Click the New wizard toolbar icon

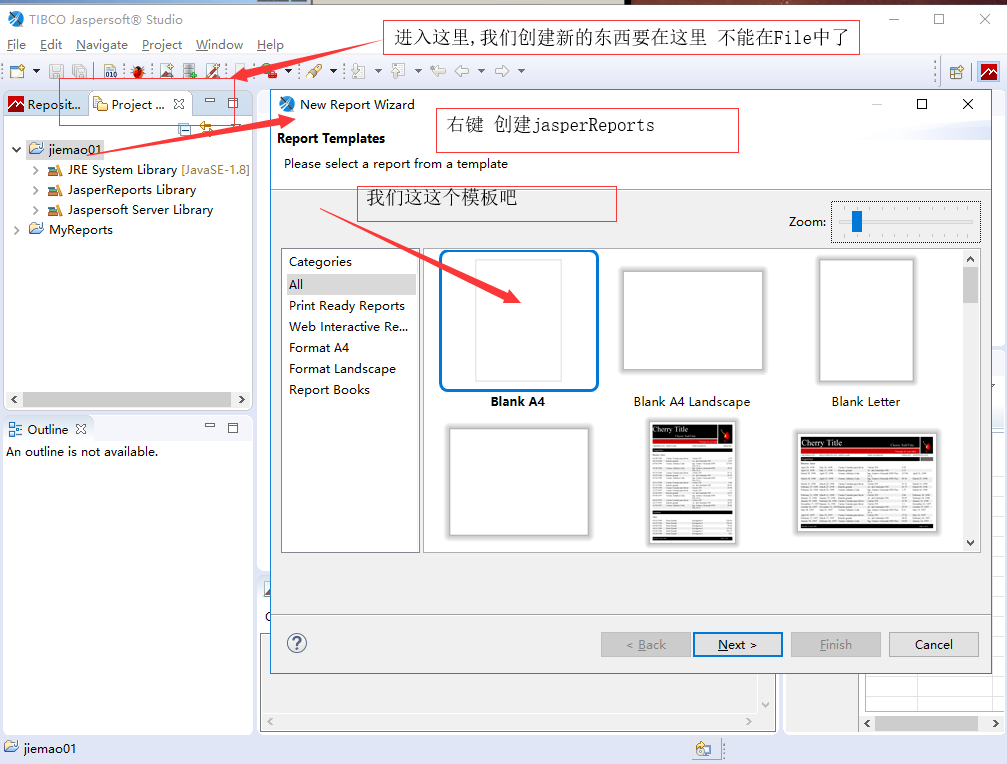point(17,71)
